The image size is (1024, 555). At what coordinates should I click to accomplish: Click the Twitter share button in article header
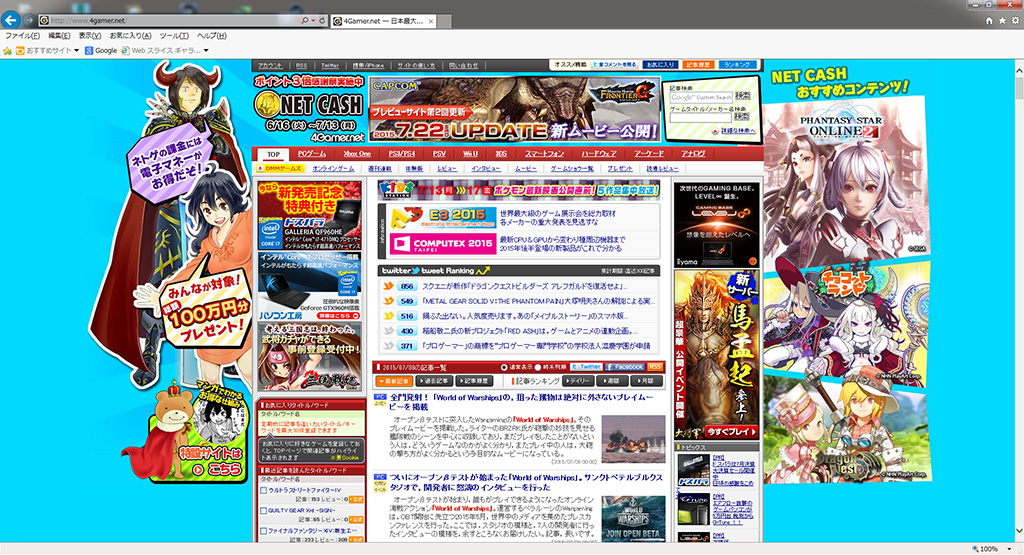(586, 367)
